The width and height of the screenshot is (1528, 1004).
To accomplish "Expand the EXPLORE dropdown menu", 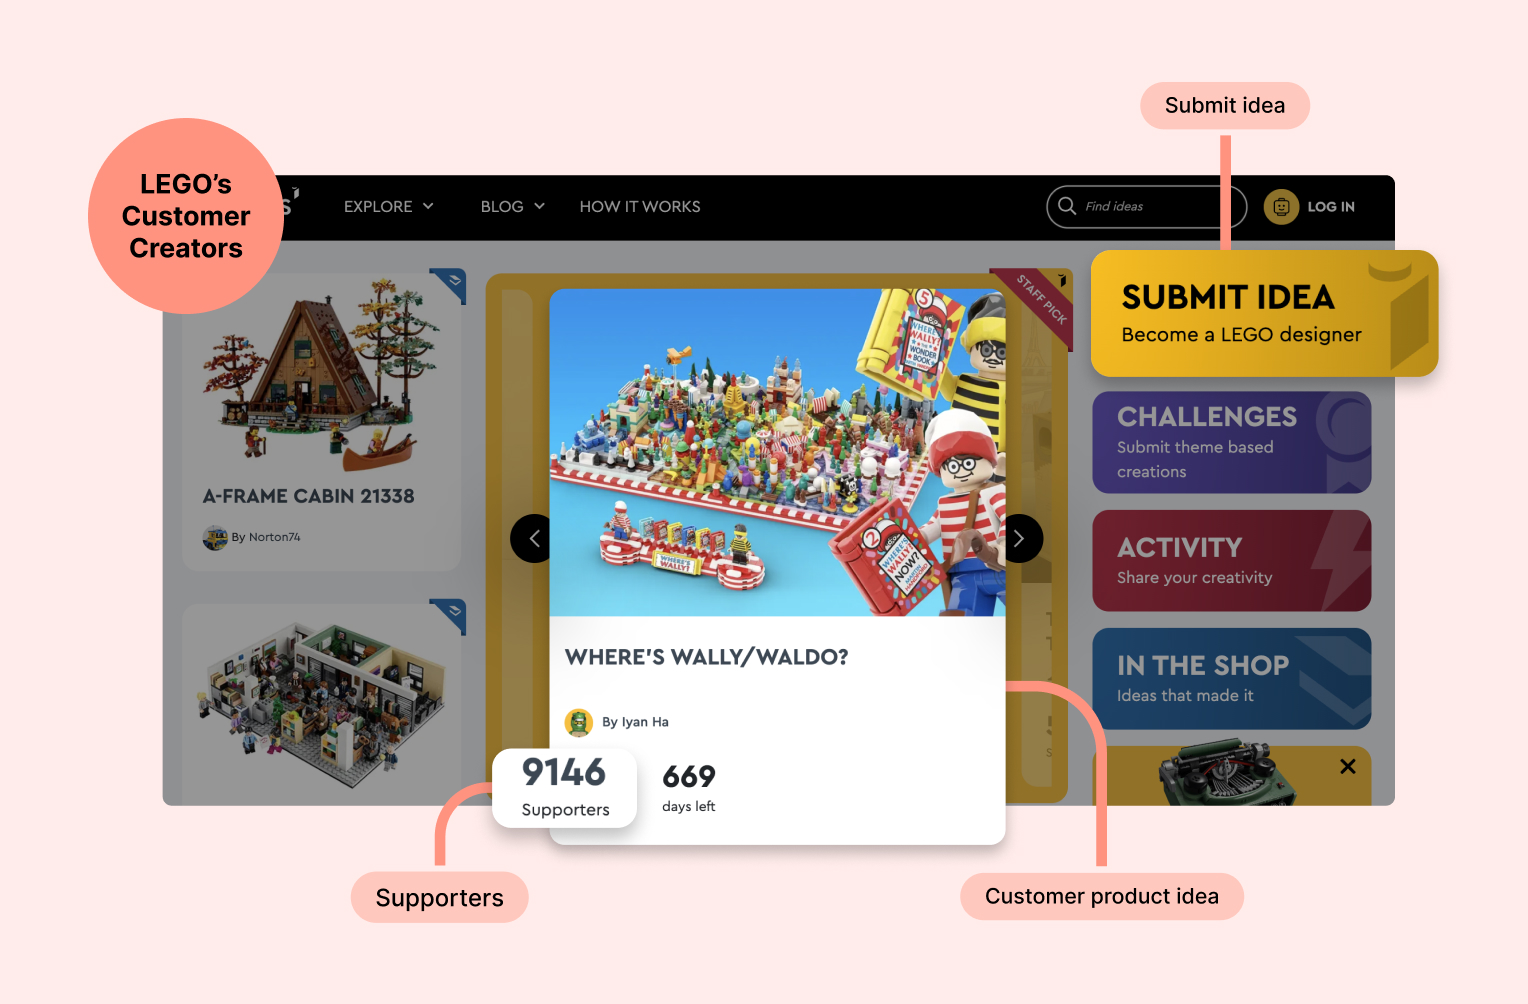I will tap(388, 206).
